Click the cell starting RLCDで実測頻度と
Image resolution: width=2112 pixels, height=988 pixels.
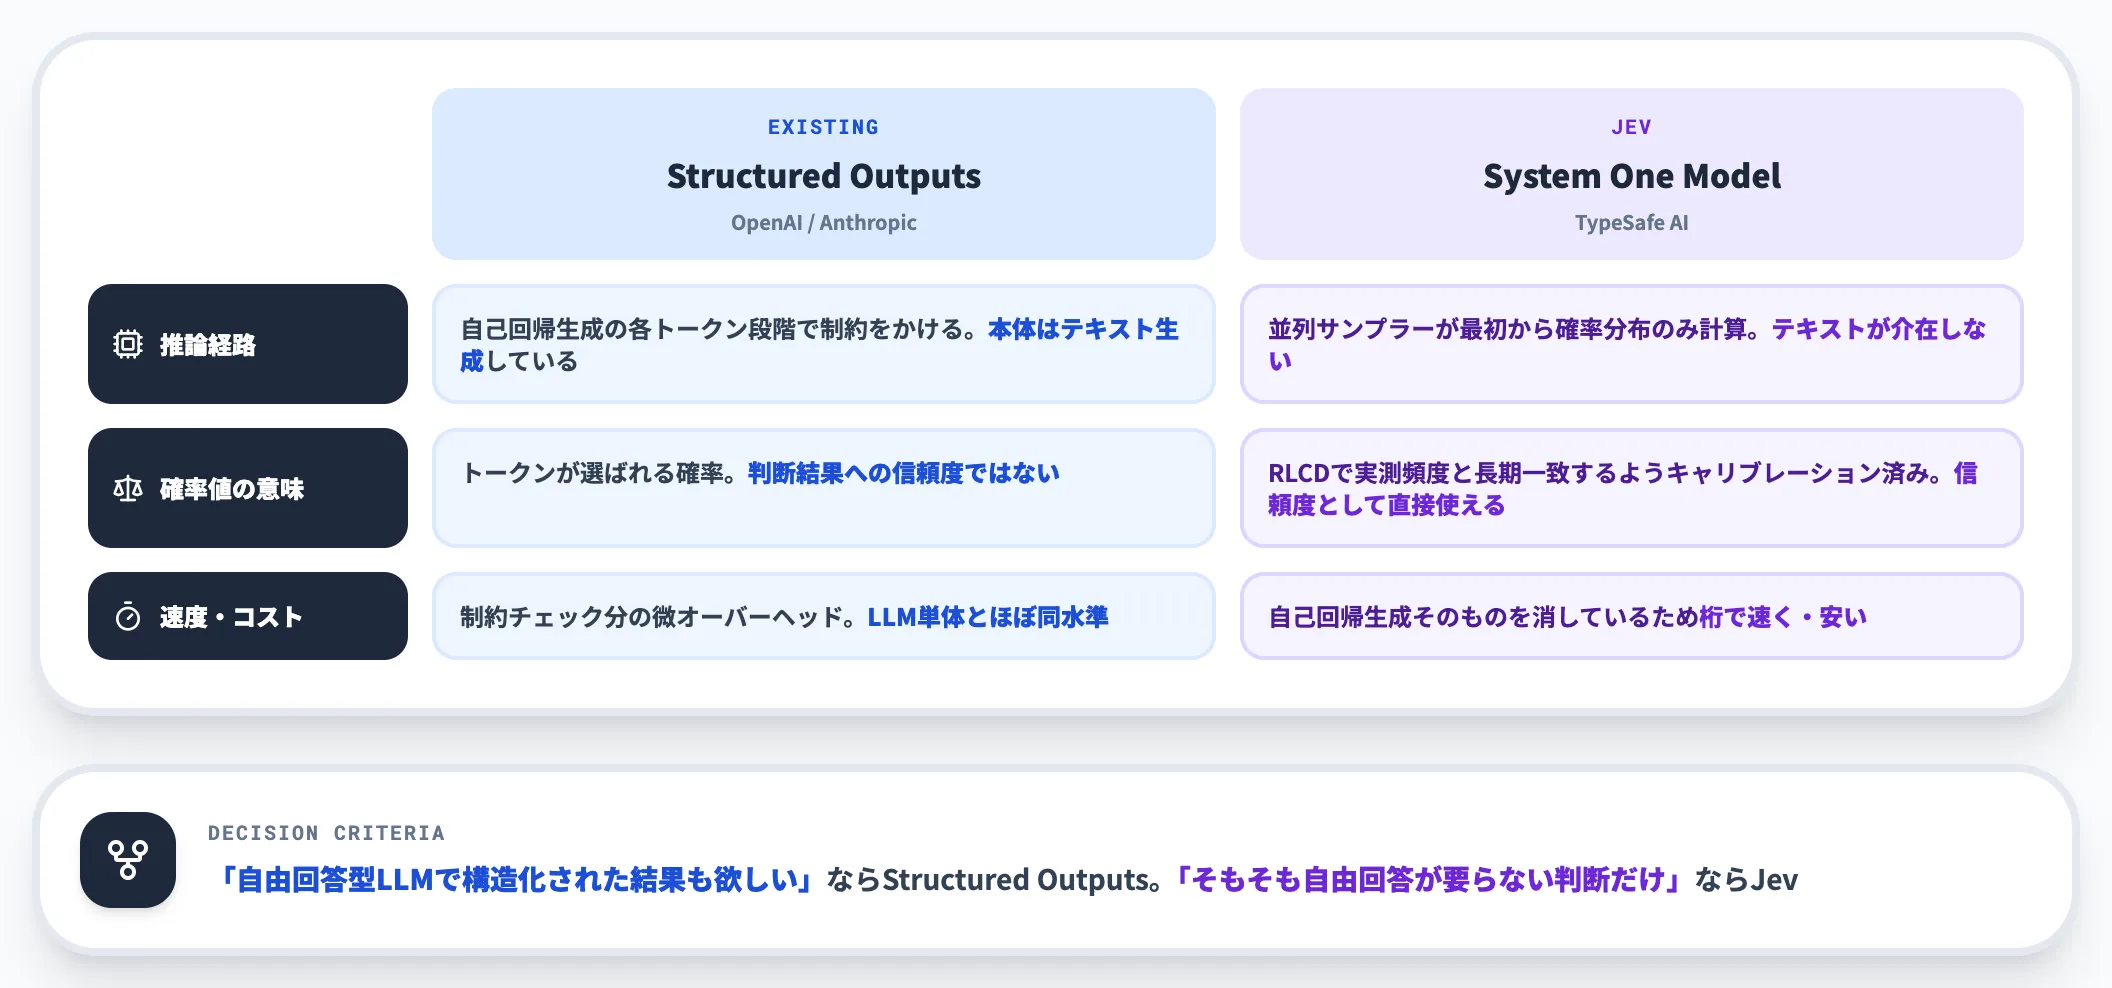[x=1632, y=488]
